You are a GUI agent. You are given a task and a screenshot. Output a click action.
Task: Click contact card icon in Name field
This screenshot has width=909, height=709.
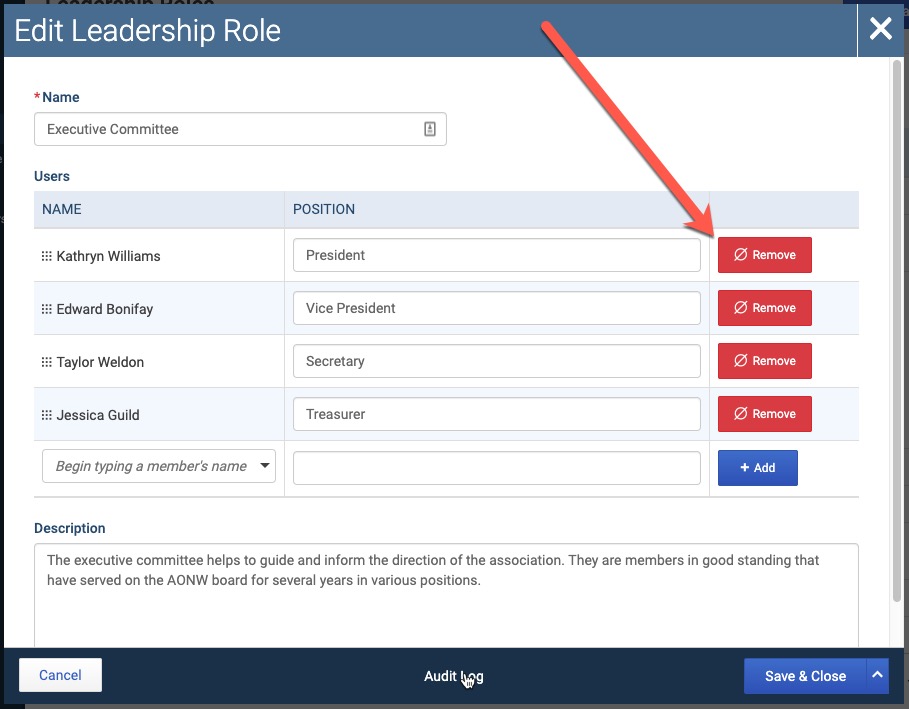(430, 129)
